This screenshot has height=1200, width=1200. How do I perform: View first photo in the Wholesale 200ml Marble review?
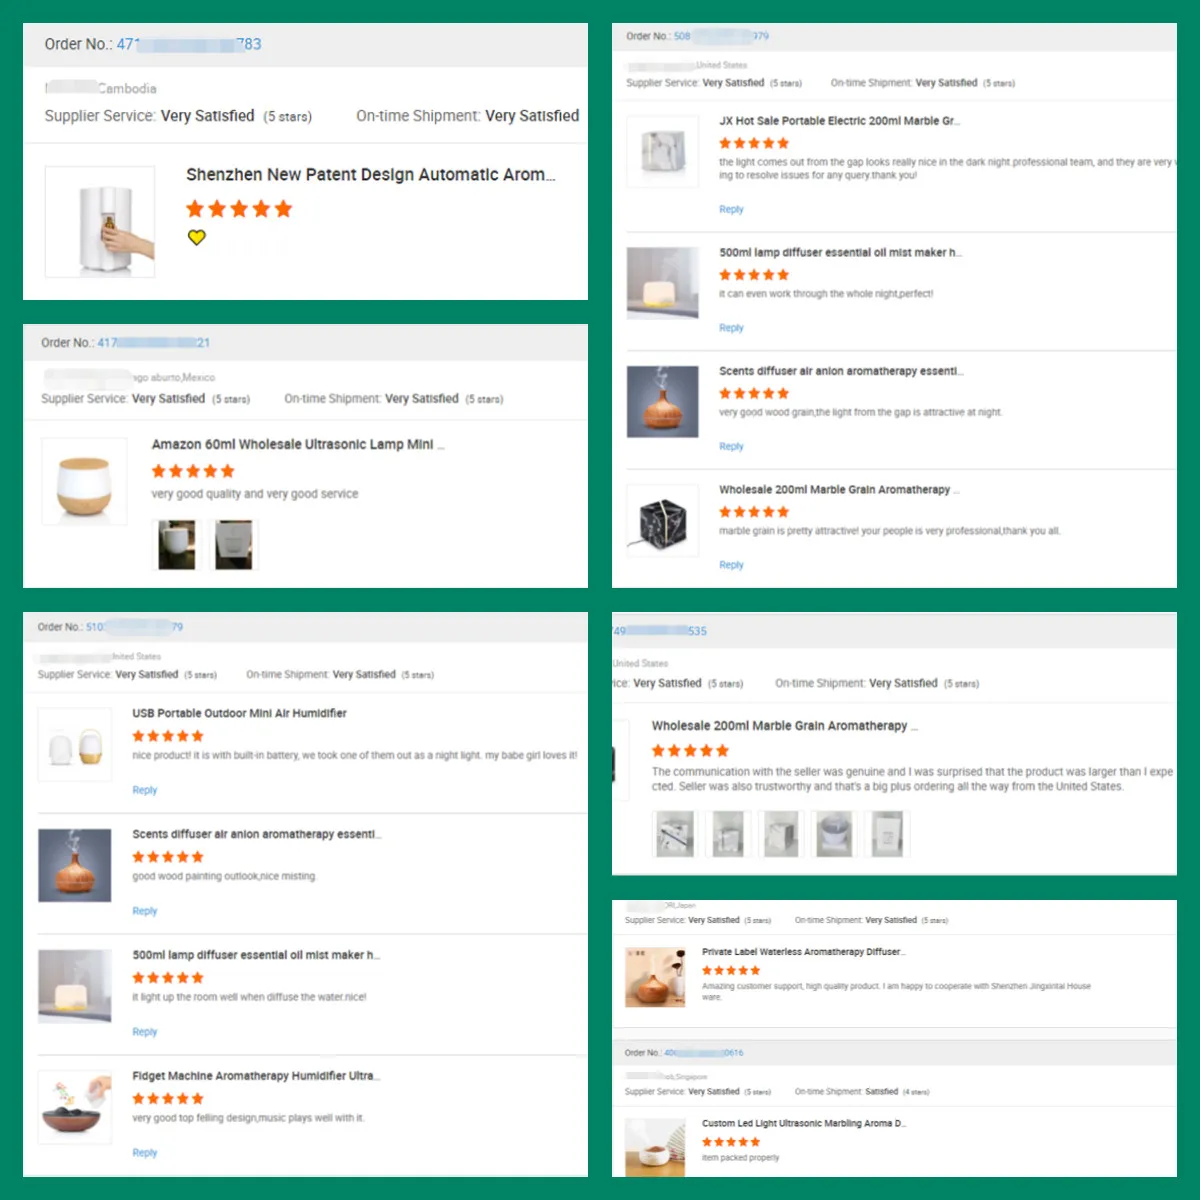(x=675, y=834)
